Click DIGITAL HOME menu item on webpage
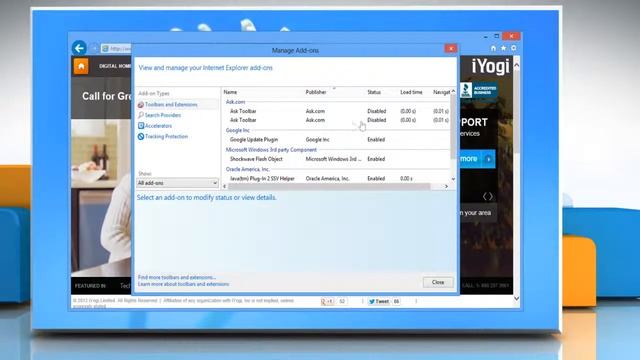Image resolution: width=640 pixels, height=360 pixels. pos(115,66)
